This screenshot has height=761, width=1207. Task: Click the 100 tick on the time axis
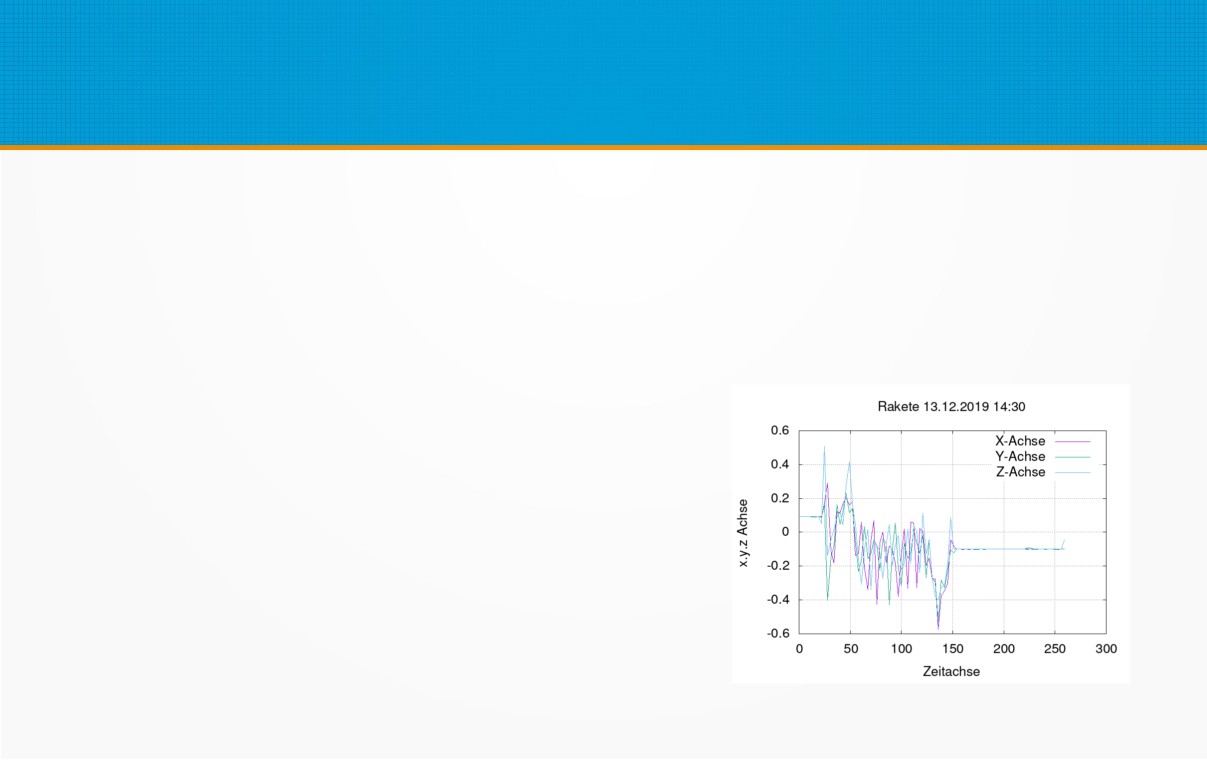coord(901,649)
